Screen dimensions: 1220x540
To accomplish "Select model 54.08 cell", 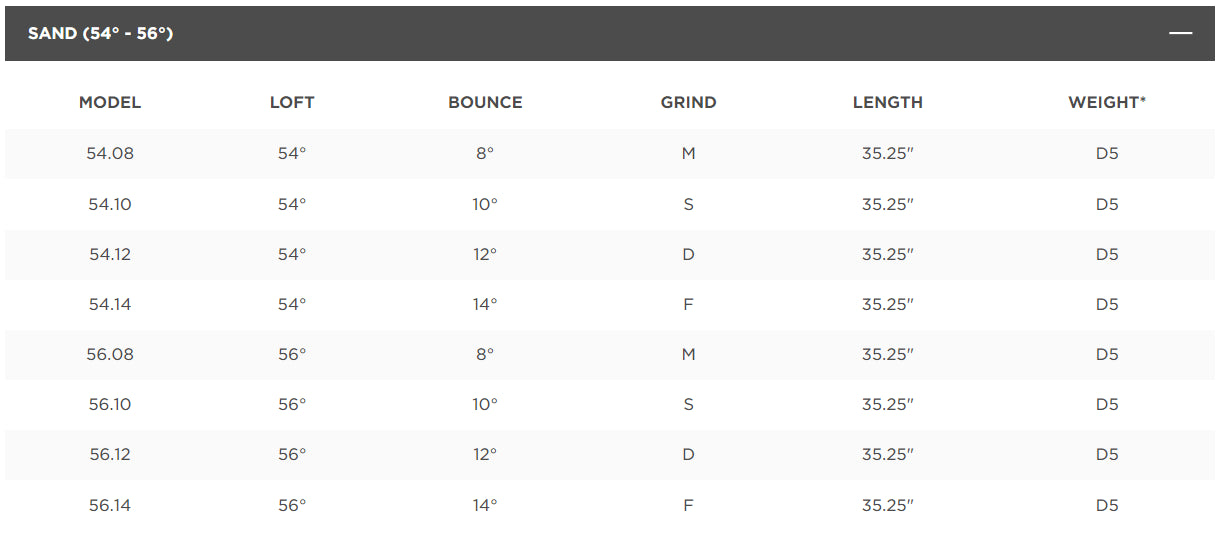I will pyautogui.click(x=110, y=154).
